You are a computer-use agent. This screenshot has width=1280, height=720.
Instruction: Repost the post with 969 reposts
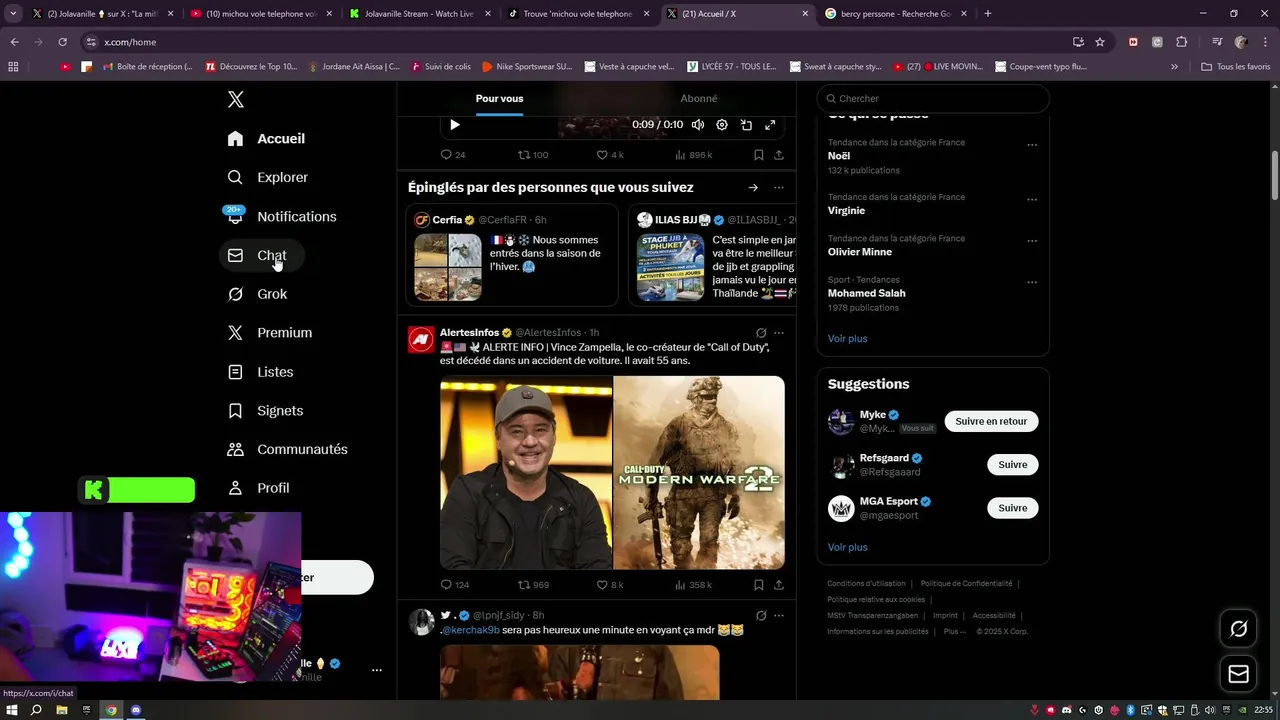533,585
